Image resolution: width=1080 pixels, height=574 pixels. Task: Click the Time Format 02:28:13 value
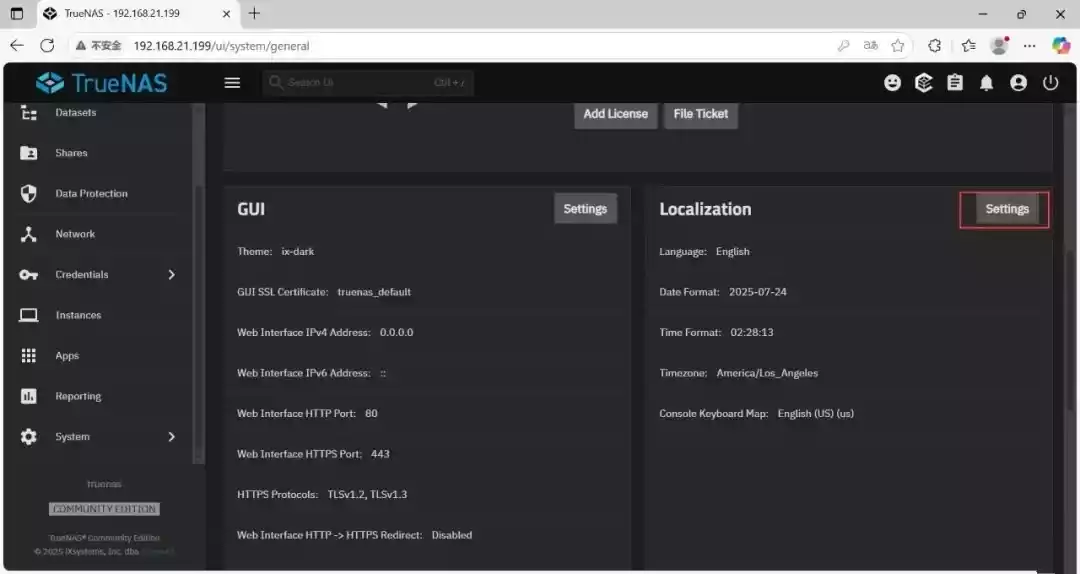tap(752, 332)
